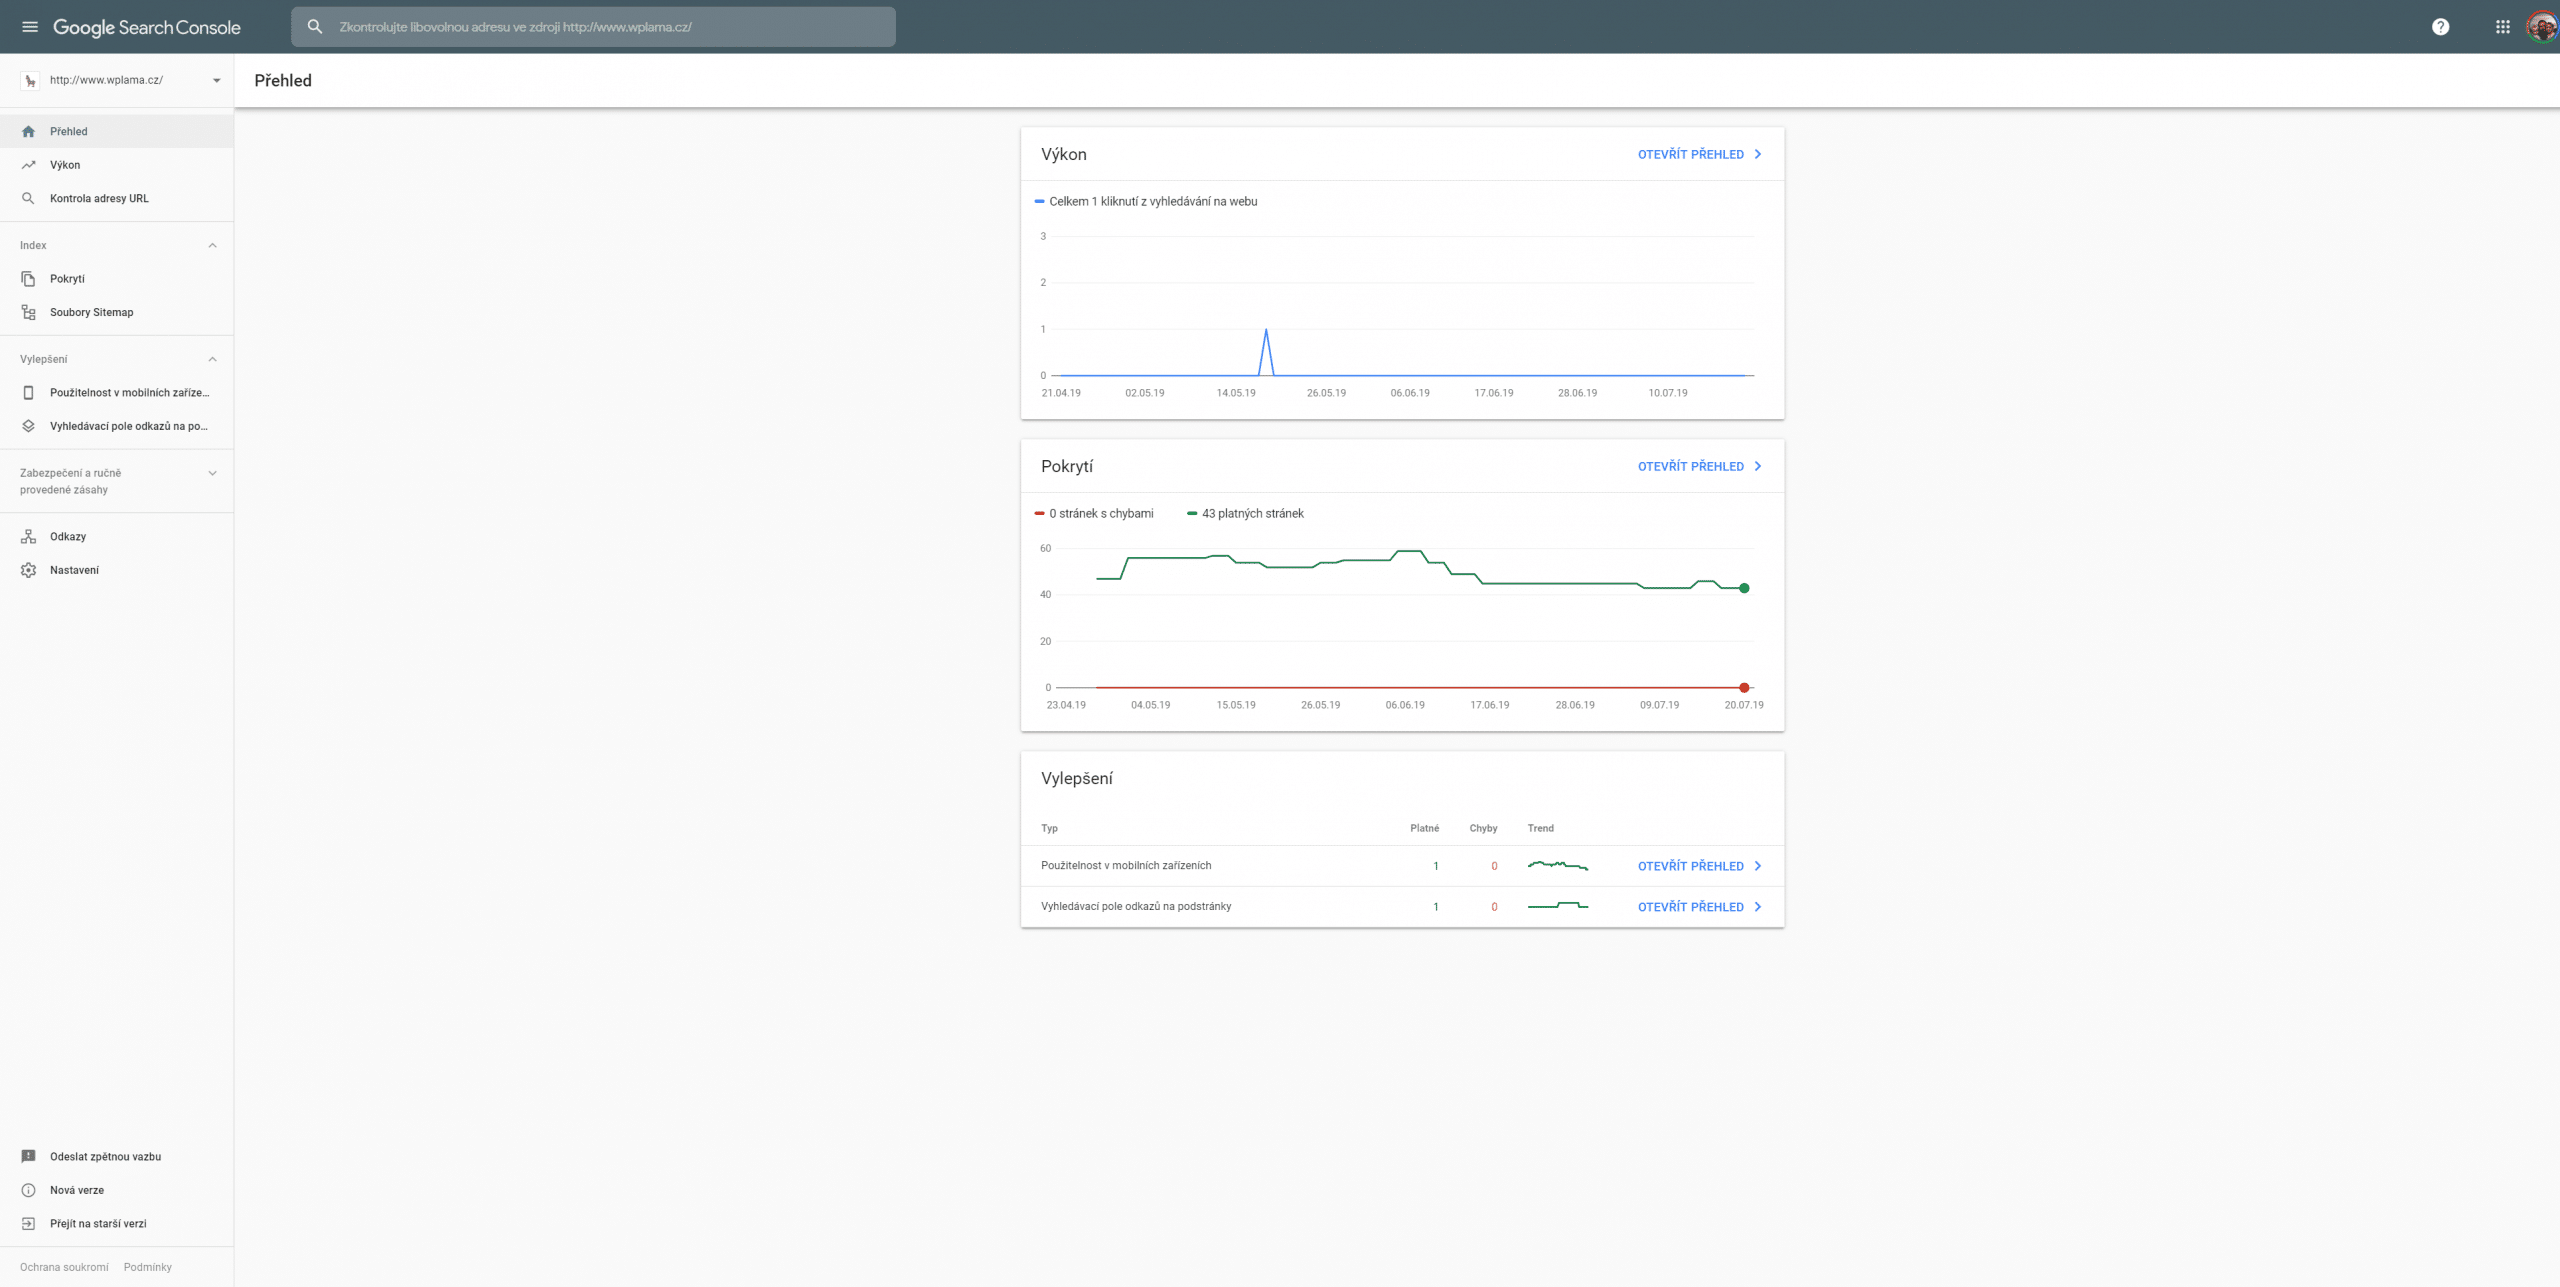Click chevron beside Pokrytí OTEVŘÍT PŘEHLED
The width and height of the screenshot is (2560, 1287).
click(x=1758, y=466)
